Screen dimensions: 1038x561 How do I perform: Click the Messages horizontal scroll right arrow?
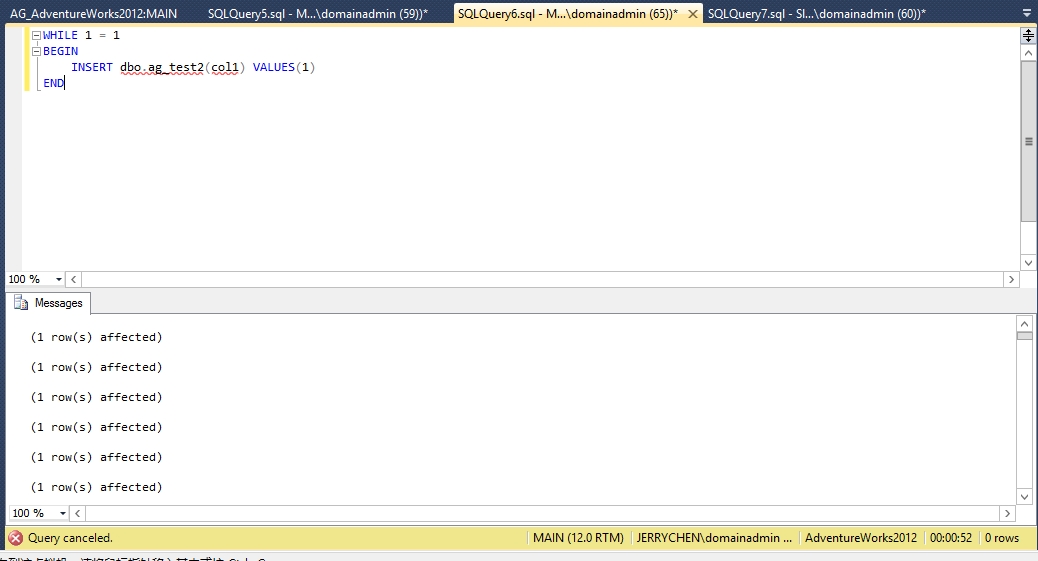point(1007,513)
